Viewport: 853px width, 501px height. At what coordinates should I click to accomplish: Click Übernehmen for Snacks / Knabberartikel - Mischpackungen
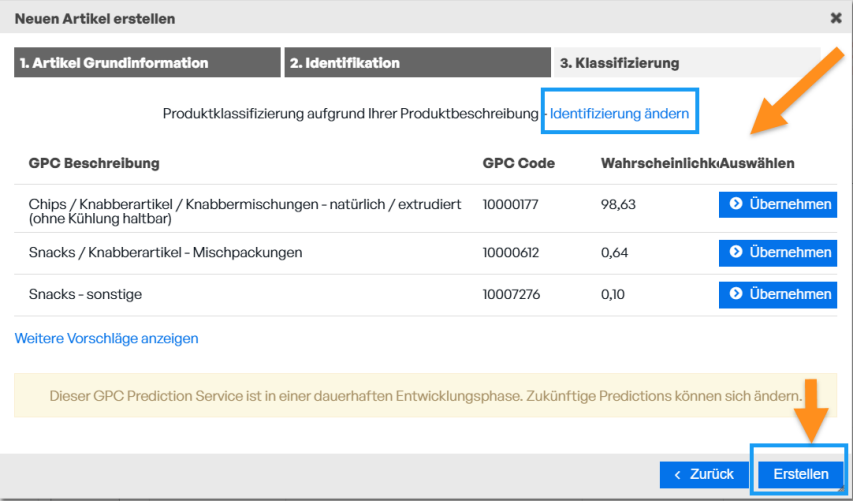coord(777,253)
